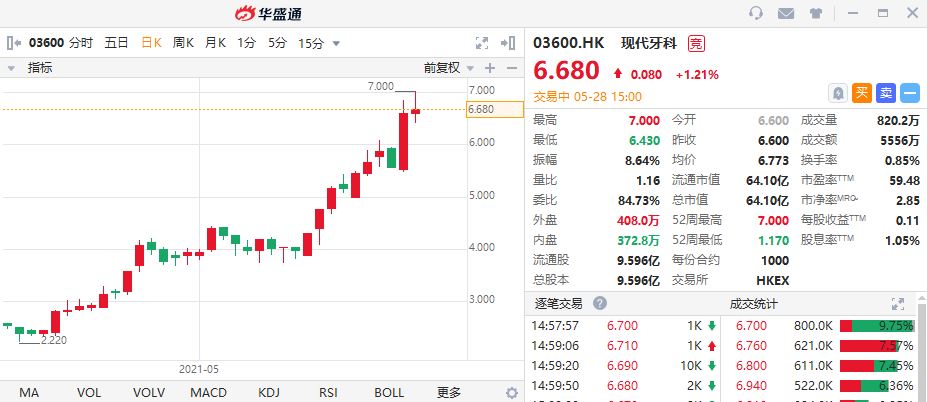Switch to 5分 minute chart
This screenshot has height=402, width=927.
tap(277, 43)
